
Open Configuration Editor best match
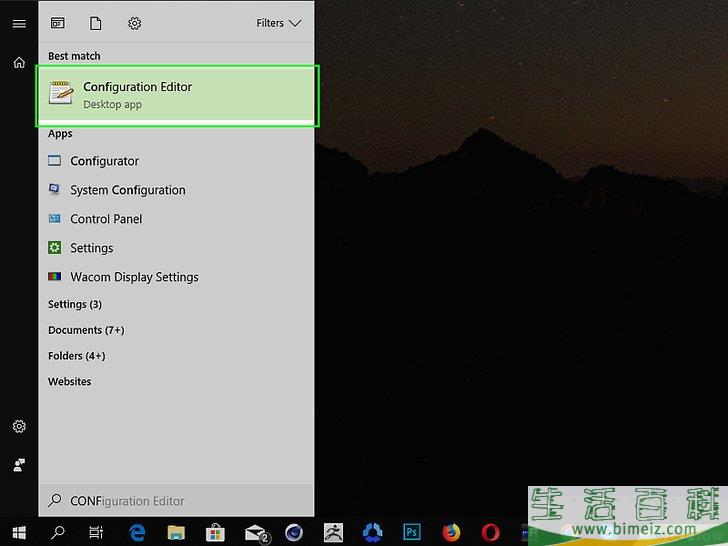point(176,95)
